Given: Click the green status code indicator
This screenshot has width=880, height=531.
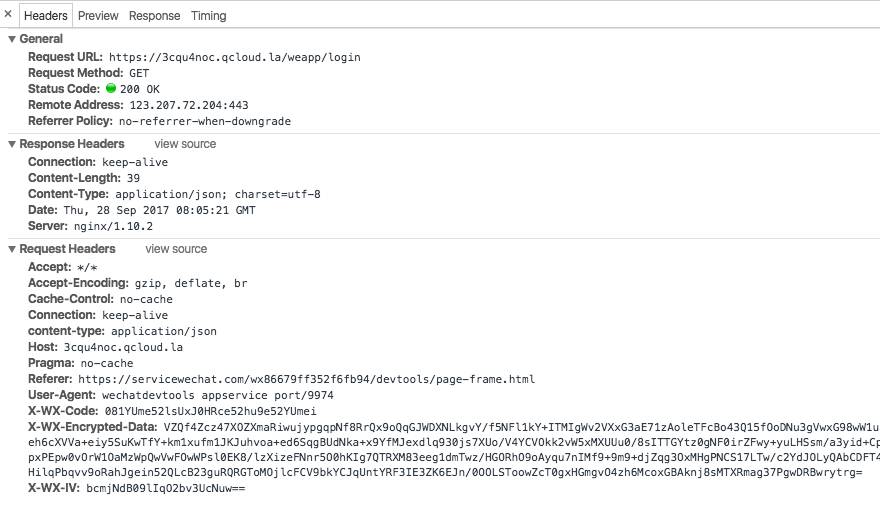Looking at the screenshot, I should pyautogui.click(x=111, y=88).
